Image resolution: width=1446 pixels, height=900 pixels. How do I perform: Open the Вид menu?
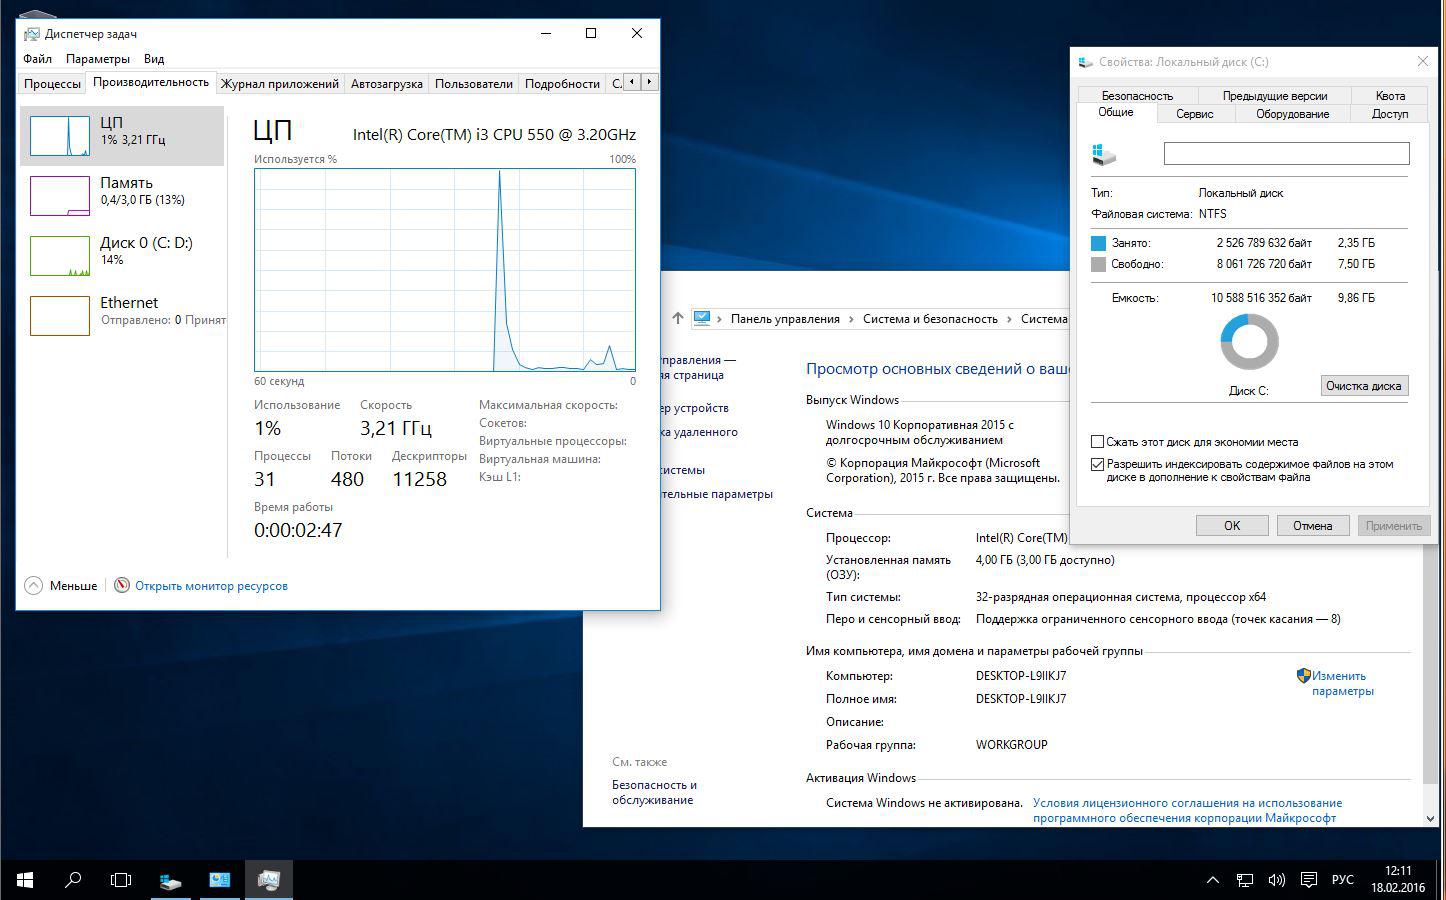(x=154, y=59)
